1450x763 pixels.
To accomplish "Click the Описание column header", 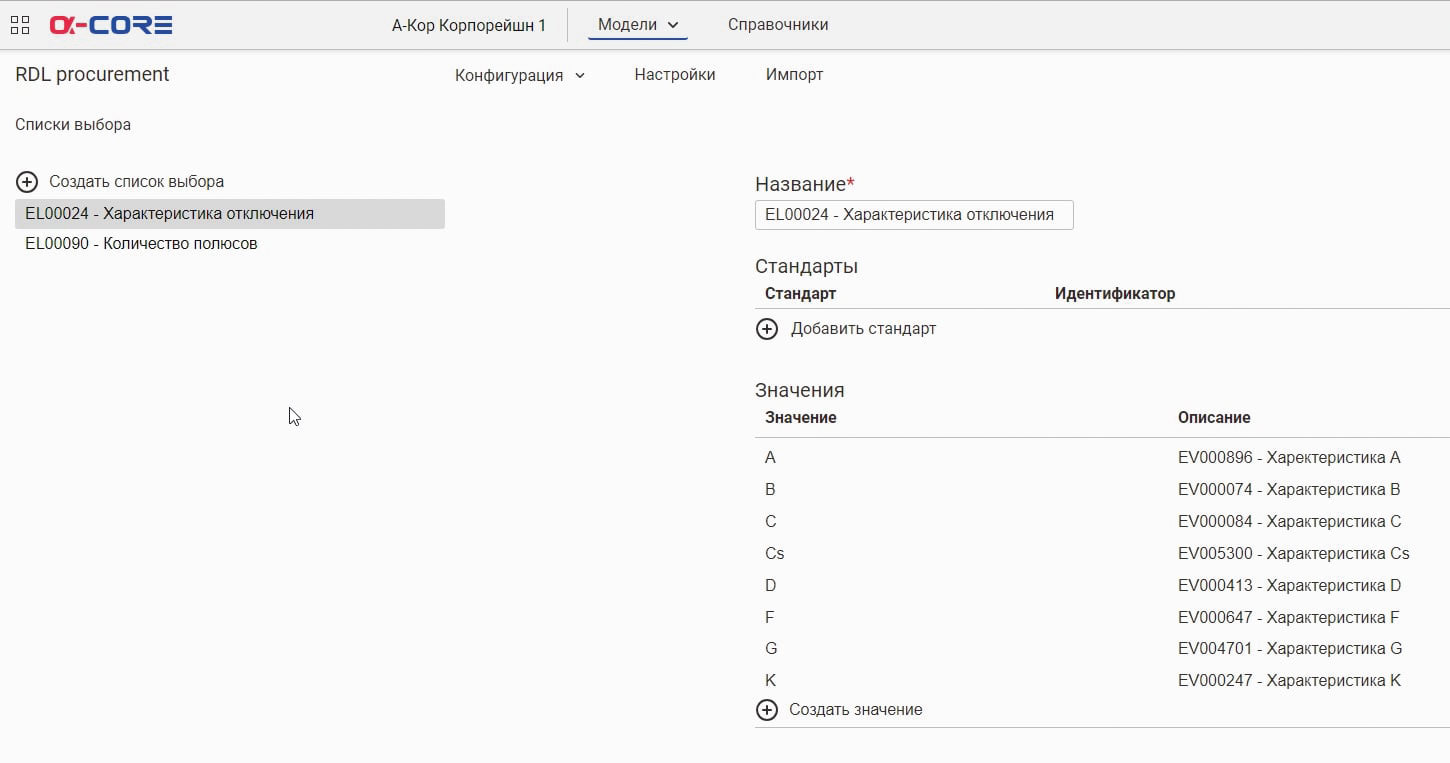I will 1214,418.
